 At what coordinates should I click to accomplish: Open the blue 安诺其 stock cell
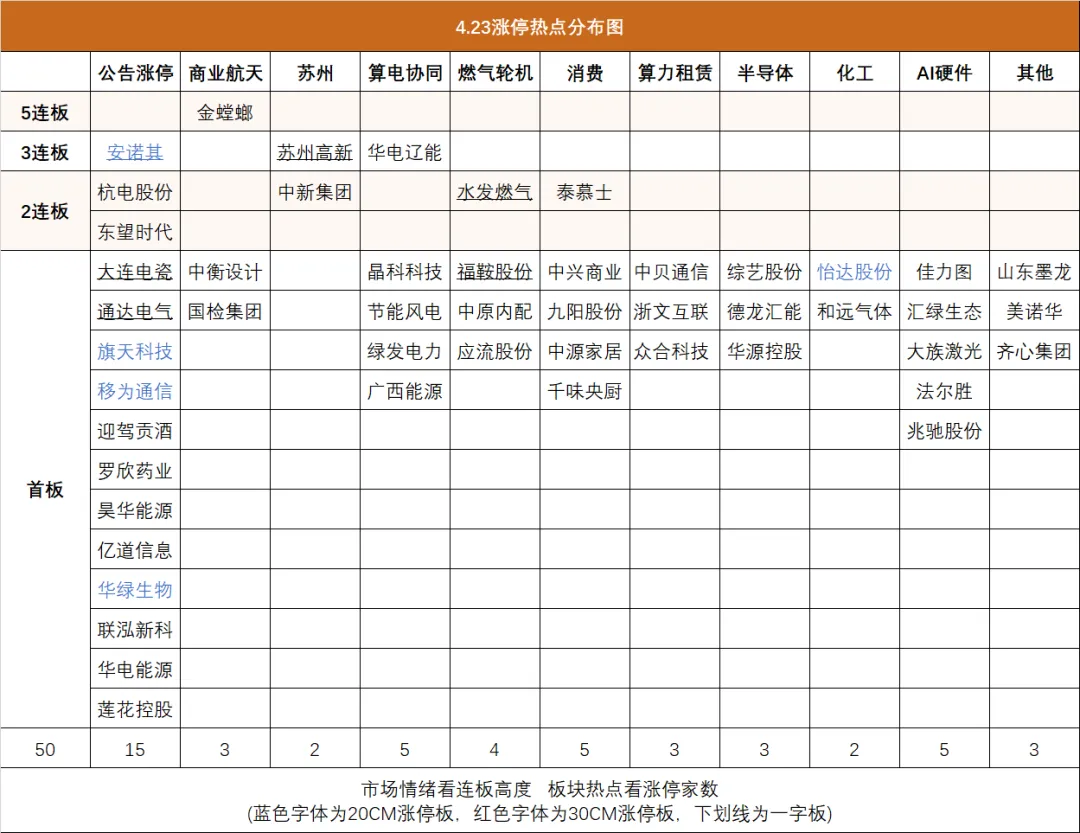pos(135,152)
